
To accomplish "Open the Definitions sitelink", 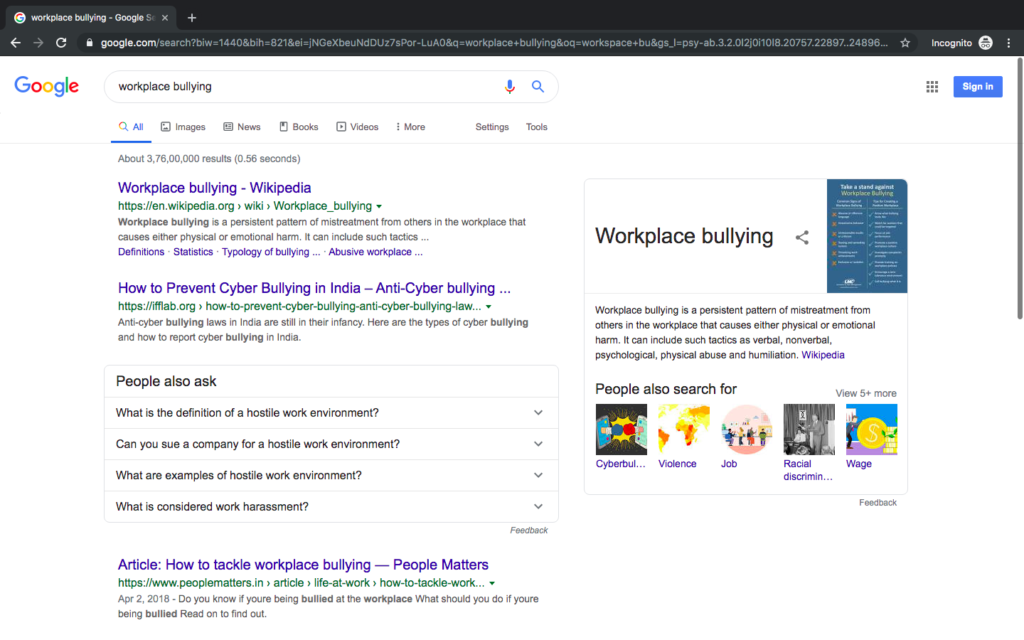I will 141,252.
